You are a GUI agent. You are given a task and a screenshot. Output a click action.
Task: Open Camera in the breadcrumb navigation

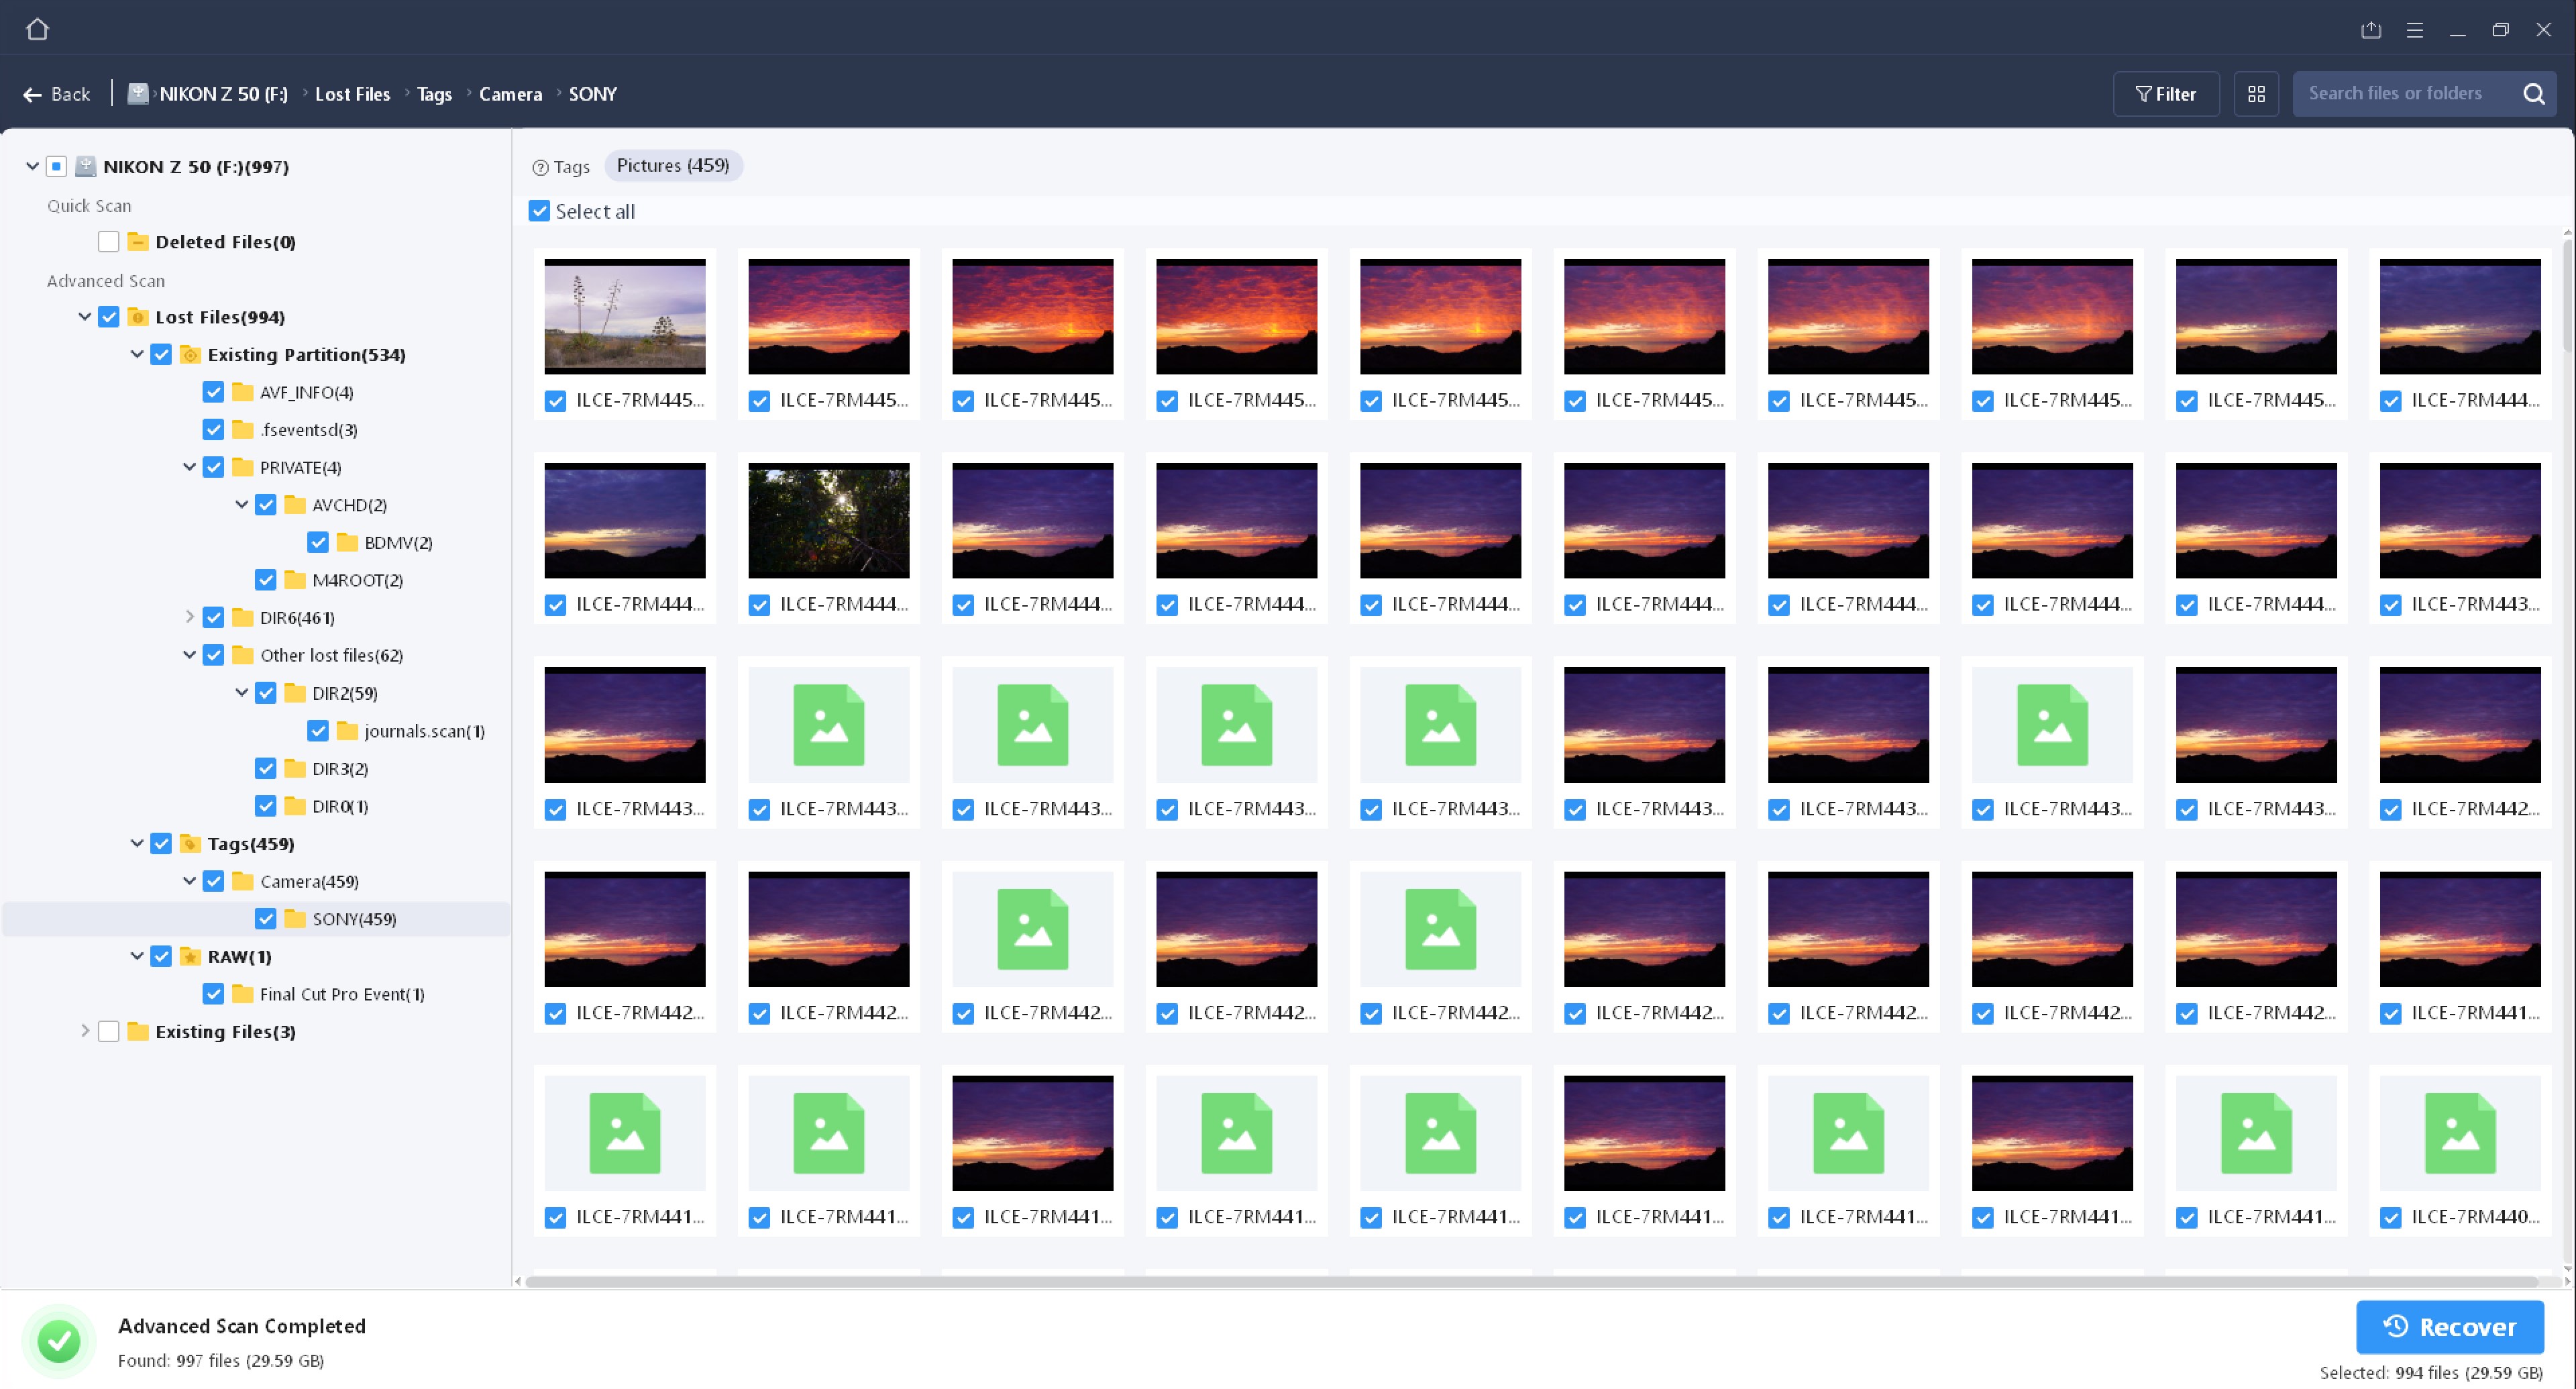point(510,93)
